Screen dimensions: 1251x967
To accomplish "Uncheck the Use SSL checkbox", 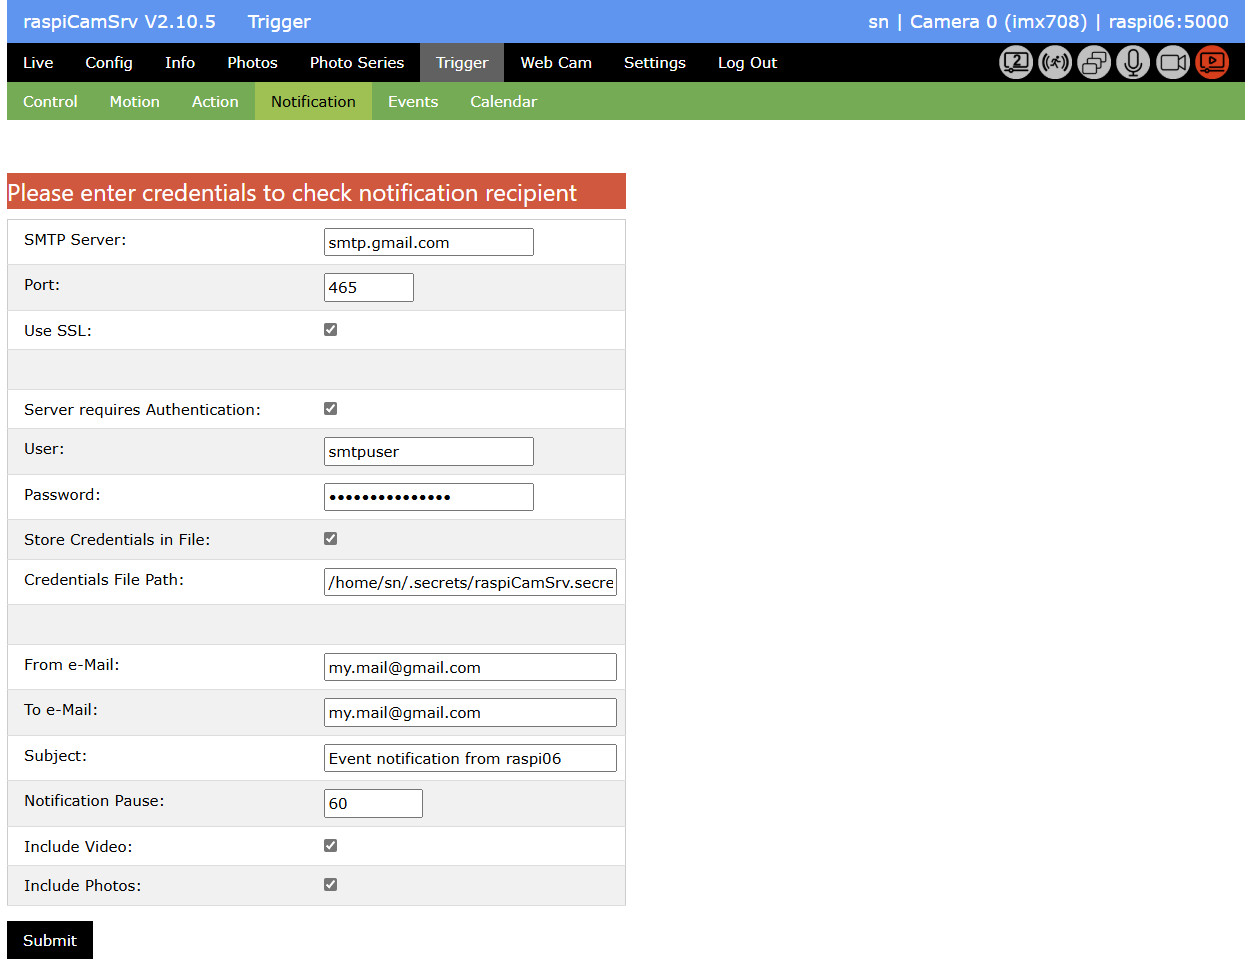I will tap(331, 330).
